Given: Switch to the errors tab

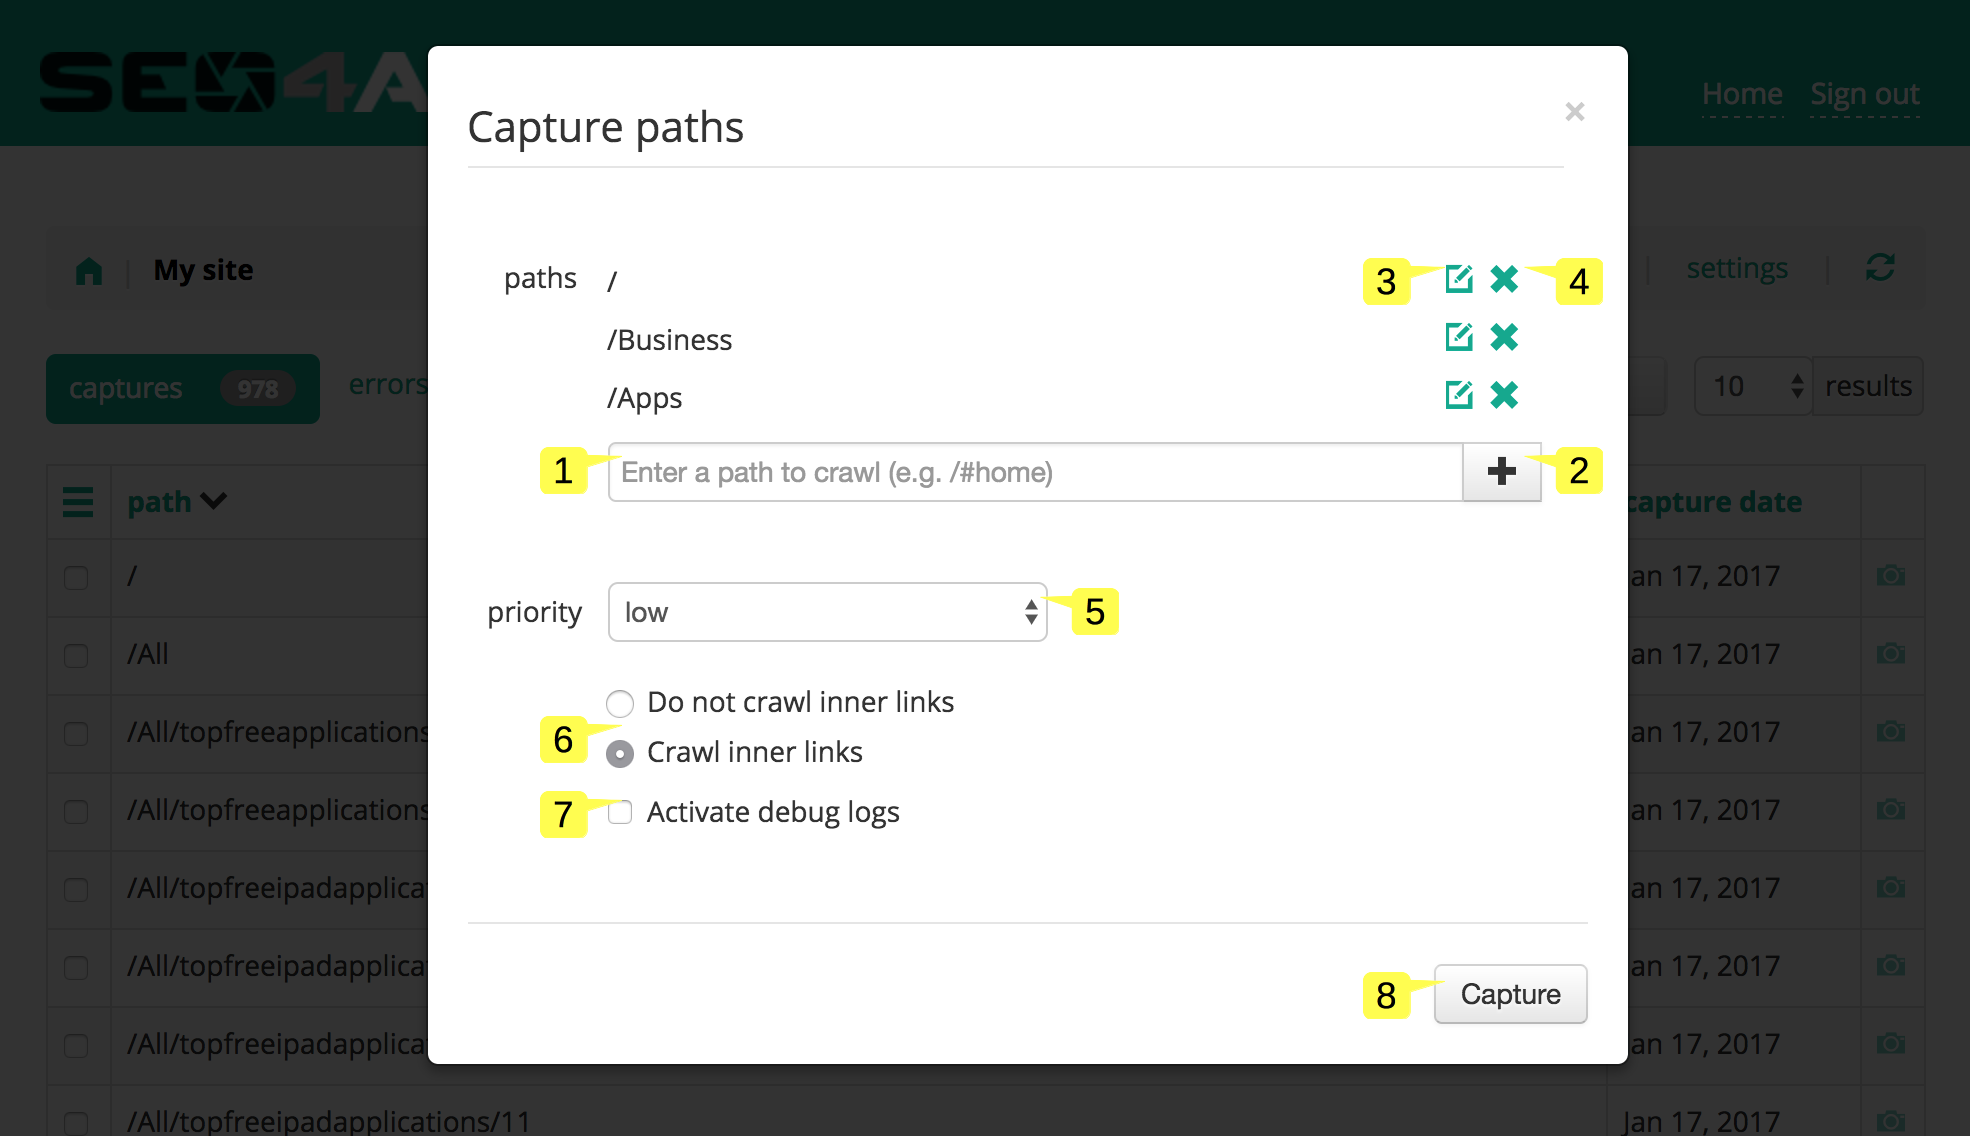Looking at the screenshot, I should (389, 384).
